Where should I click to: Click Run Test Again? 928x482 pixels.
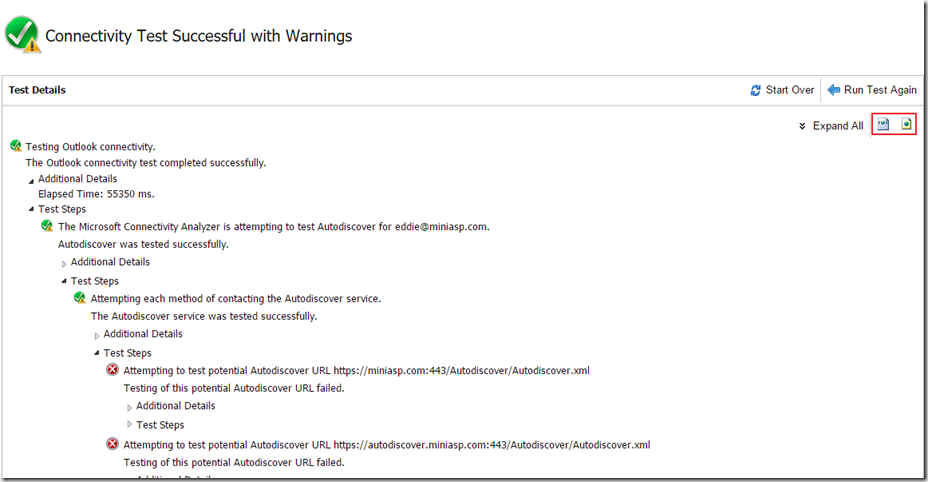tap(880, 90)
